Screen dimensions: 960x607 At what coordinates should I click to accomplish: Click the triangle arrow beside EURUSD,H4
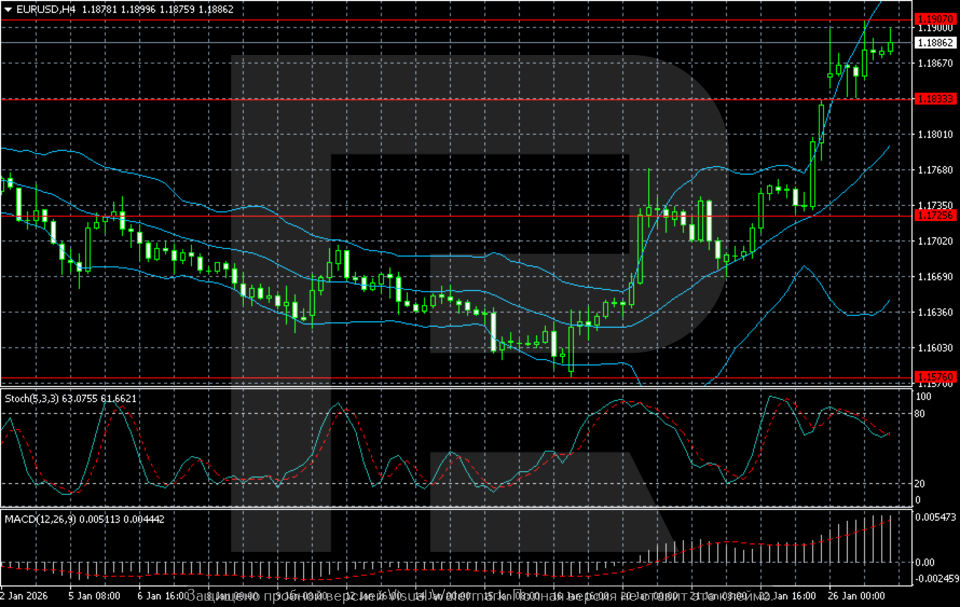tap(6, 9)
